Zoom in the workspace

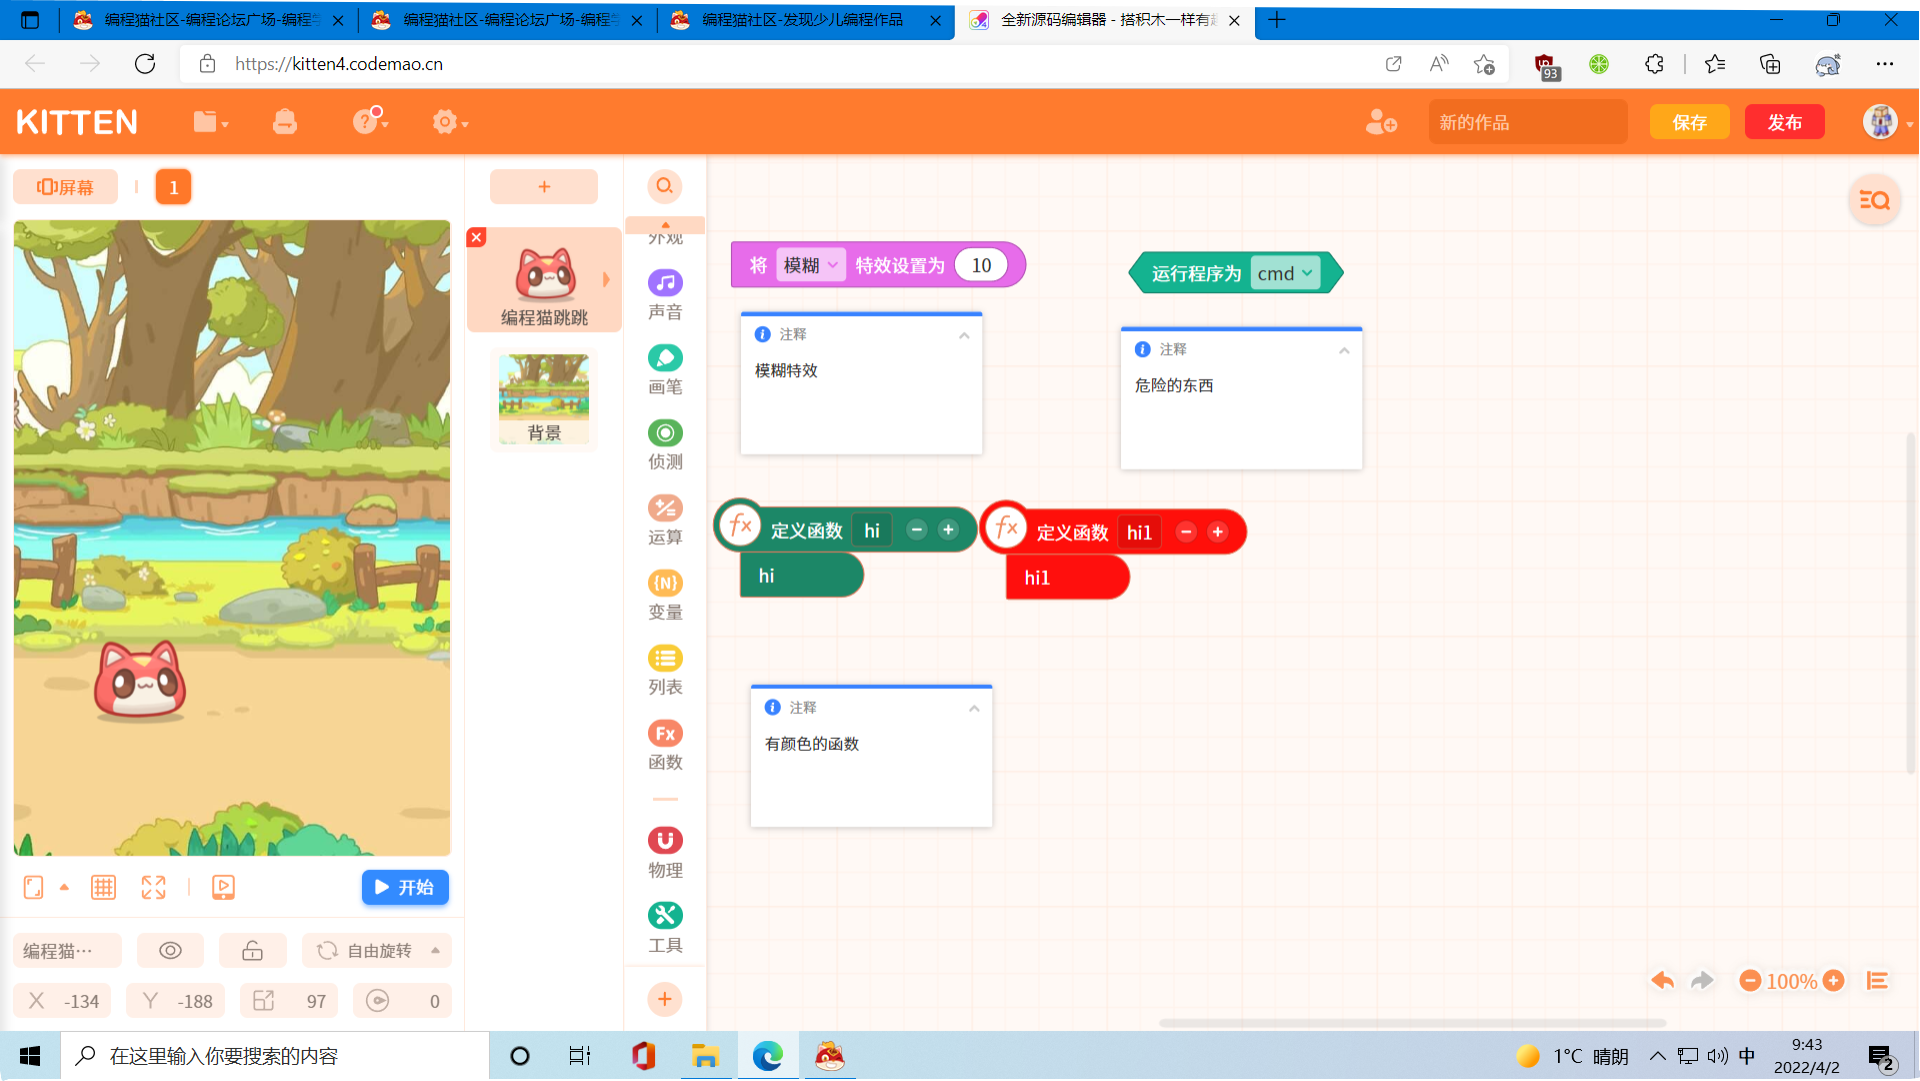click(1834, 981)
